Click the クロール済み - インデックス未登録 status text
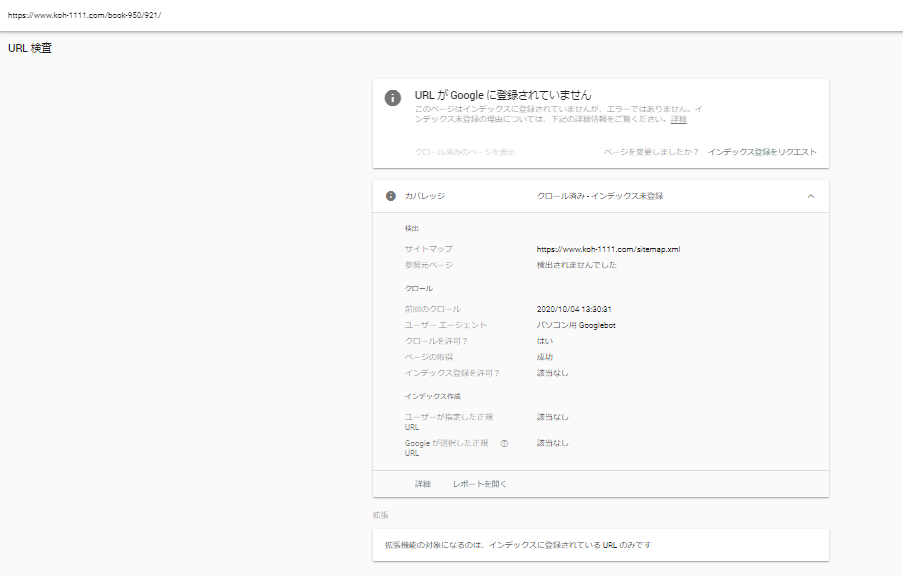 point(600,196)
